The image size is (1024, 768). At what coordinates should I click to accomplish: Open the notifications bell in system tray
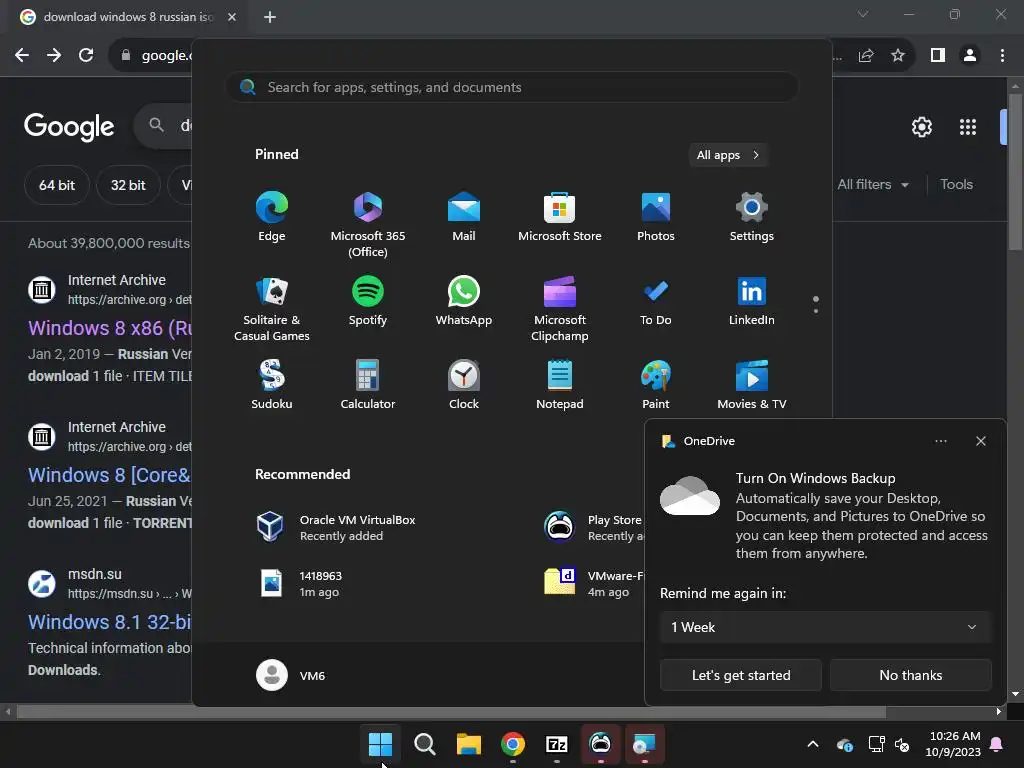[997, 744]
